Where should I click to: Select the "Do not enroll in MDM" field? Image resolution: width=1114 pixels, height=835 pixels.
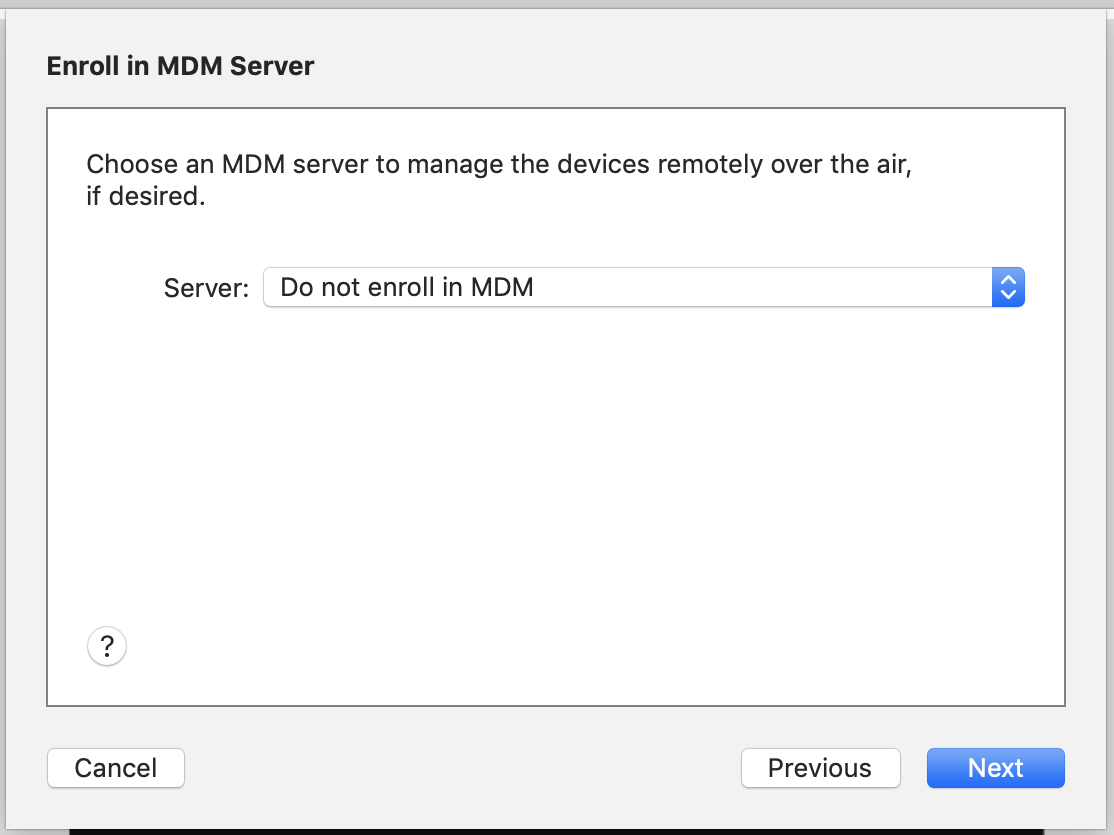click(407, 288)
